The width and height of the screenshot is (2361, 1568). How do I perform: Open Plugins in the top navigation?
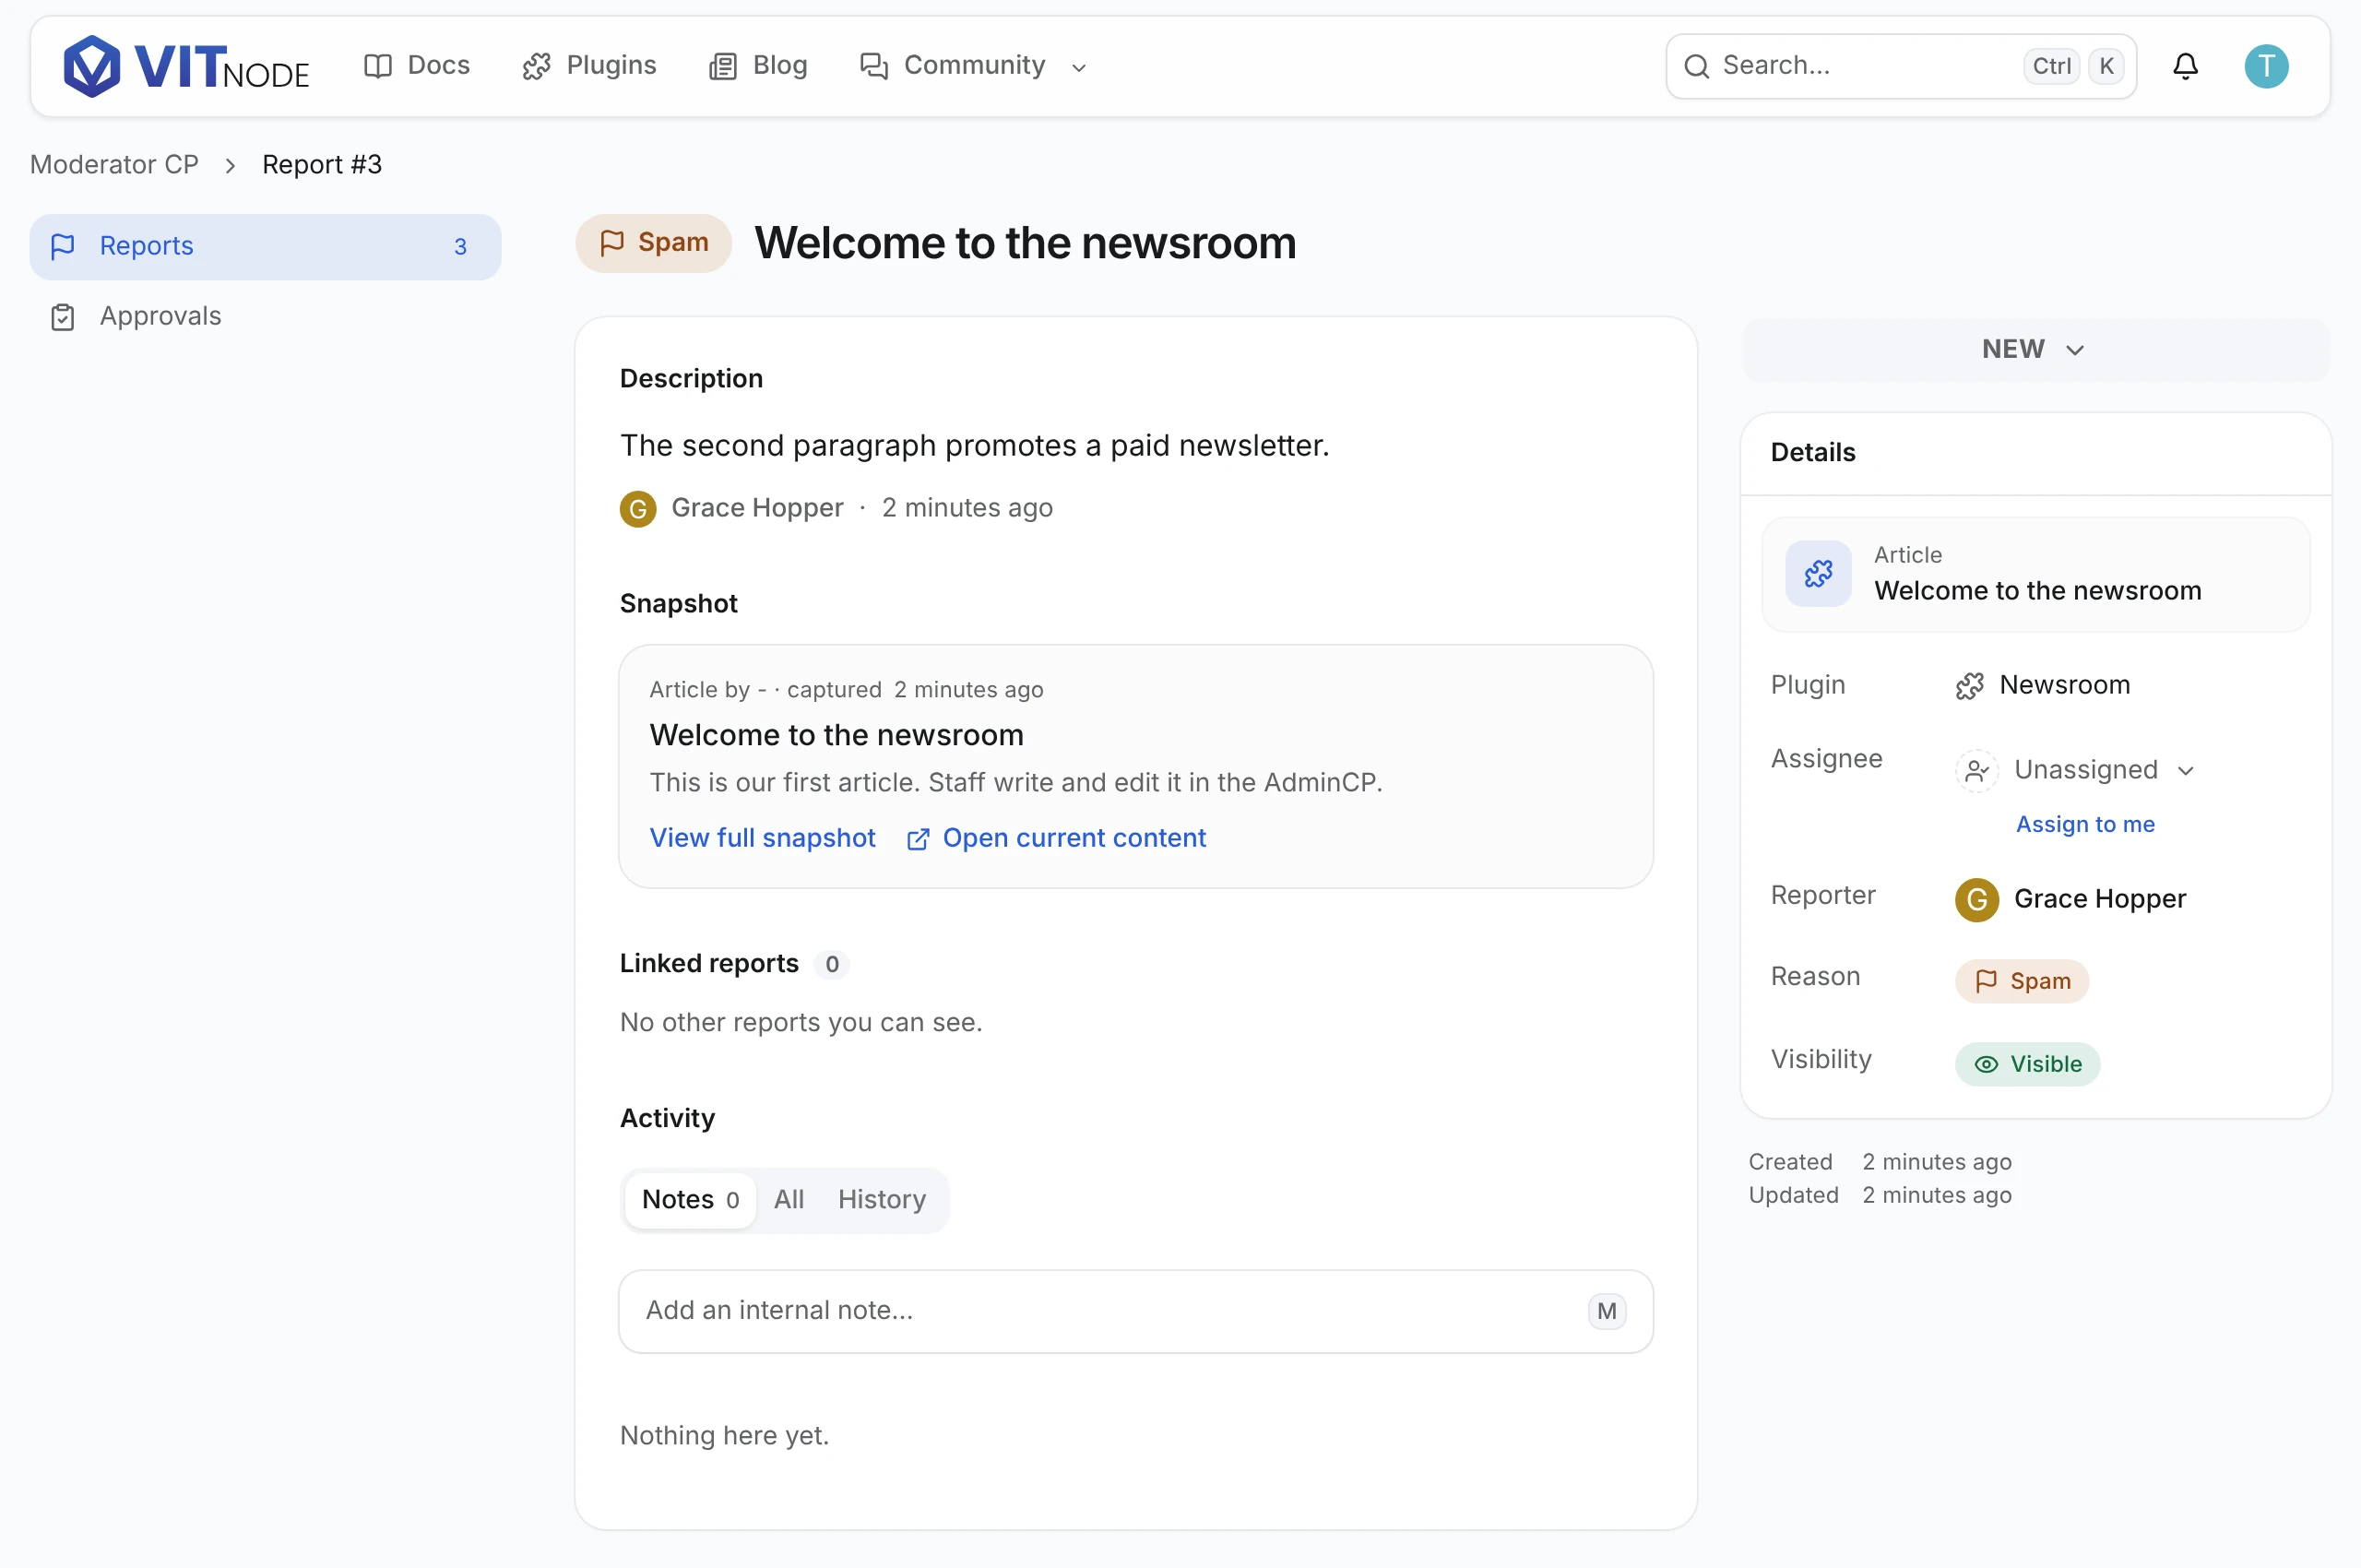[x=589, y=66]
